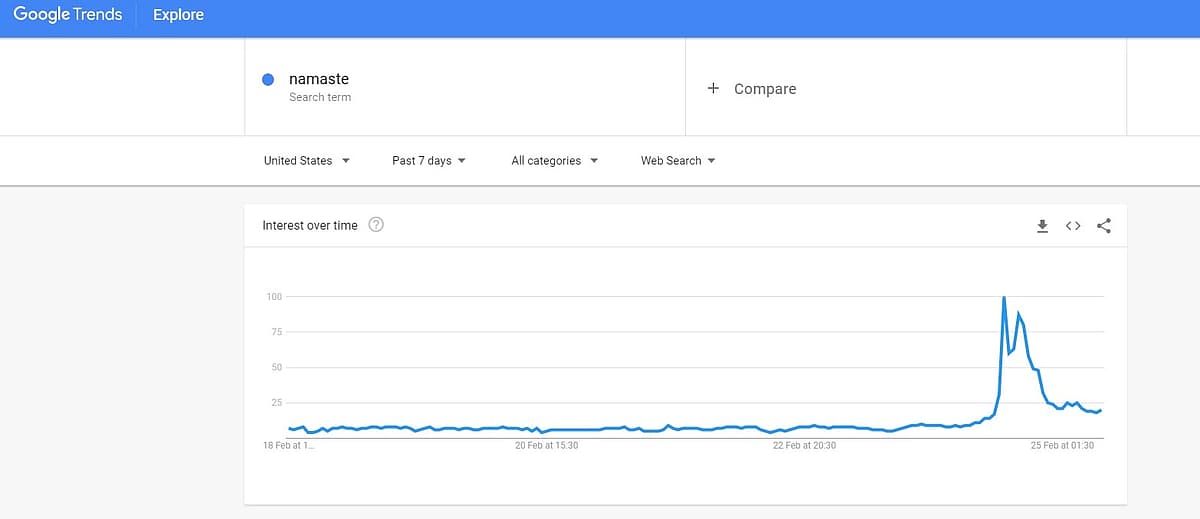The image size is (1200, 519).
Task: Share the Interest over time chart
Action: pos(1104,226)
